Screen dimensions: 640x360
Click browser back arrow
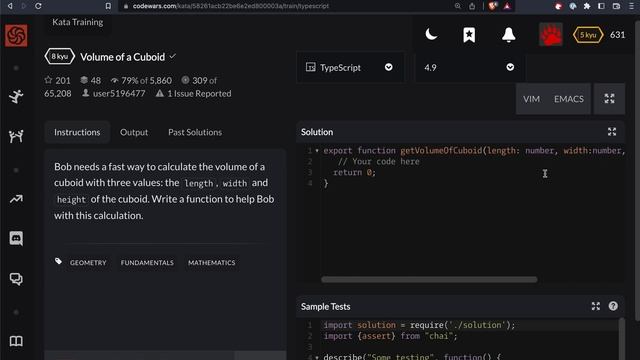point(10,6)
